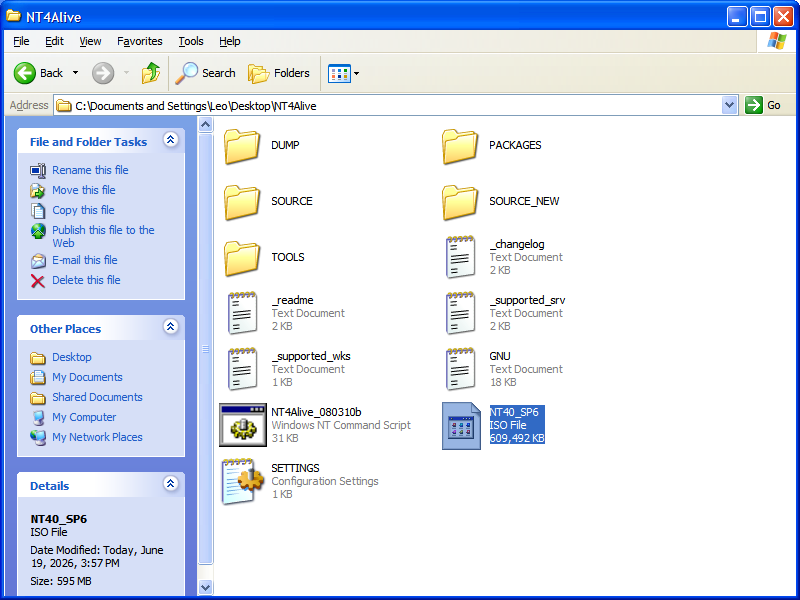Click E-mail this file
Viewport: 800px width, 600px height.
click(x=85, y=260)
